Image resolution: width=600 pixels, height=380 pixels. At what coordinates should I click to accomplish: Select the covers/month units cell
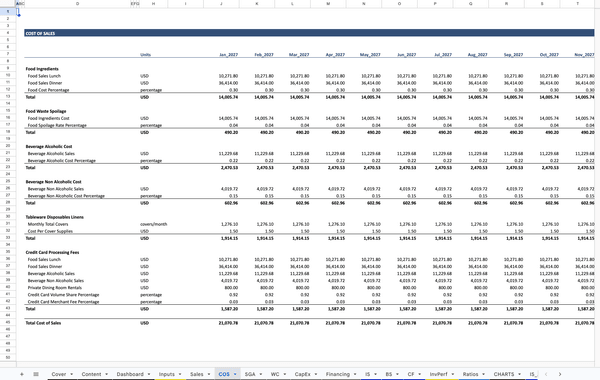tap(153, 224)
